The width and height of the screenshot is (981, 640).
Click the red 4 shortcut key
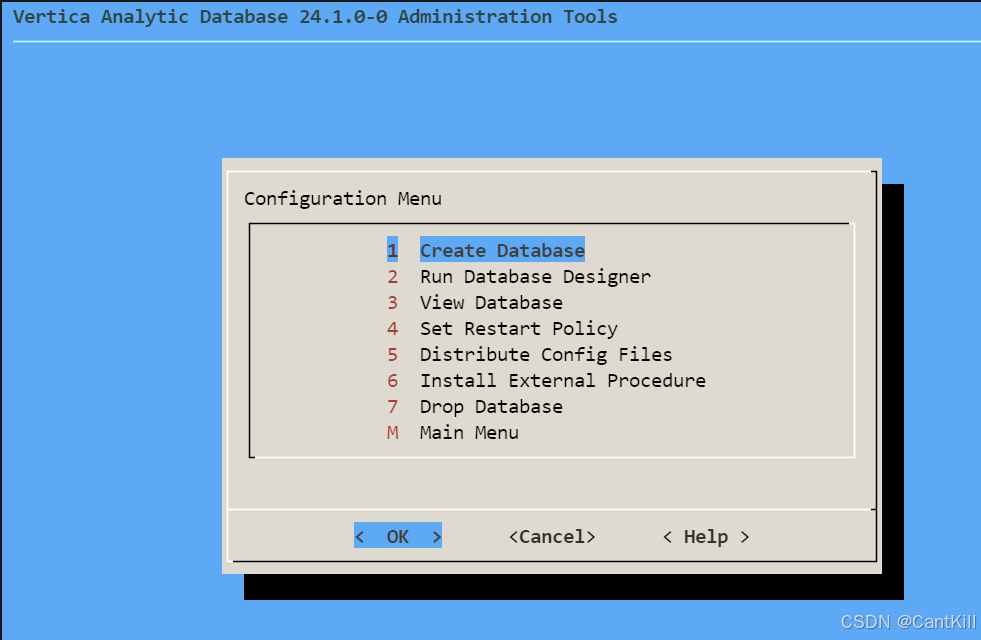pyautogui.click(x=392, y=328)
